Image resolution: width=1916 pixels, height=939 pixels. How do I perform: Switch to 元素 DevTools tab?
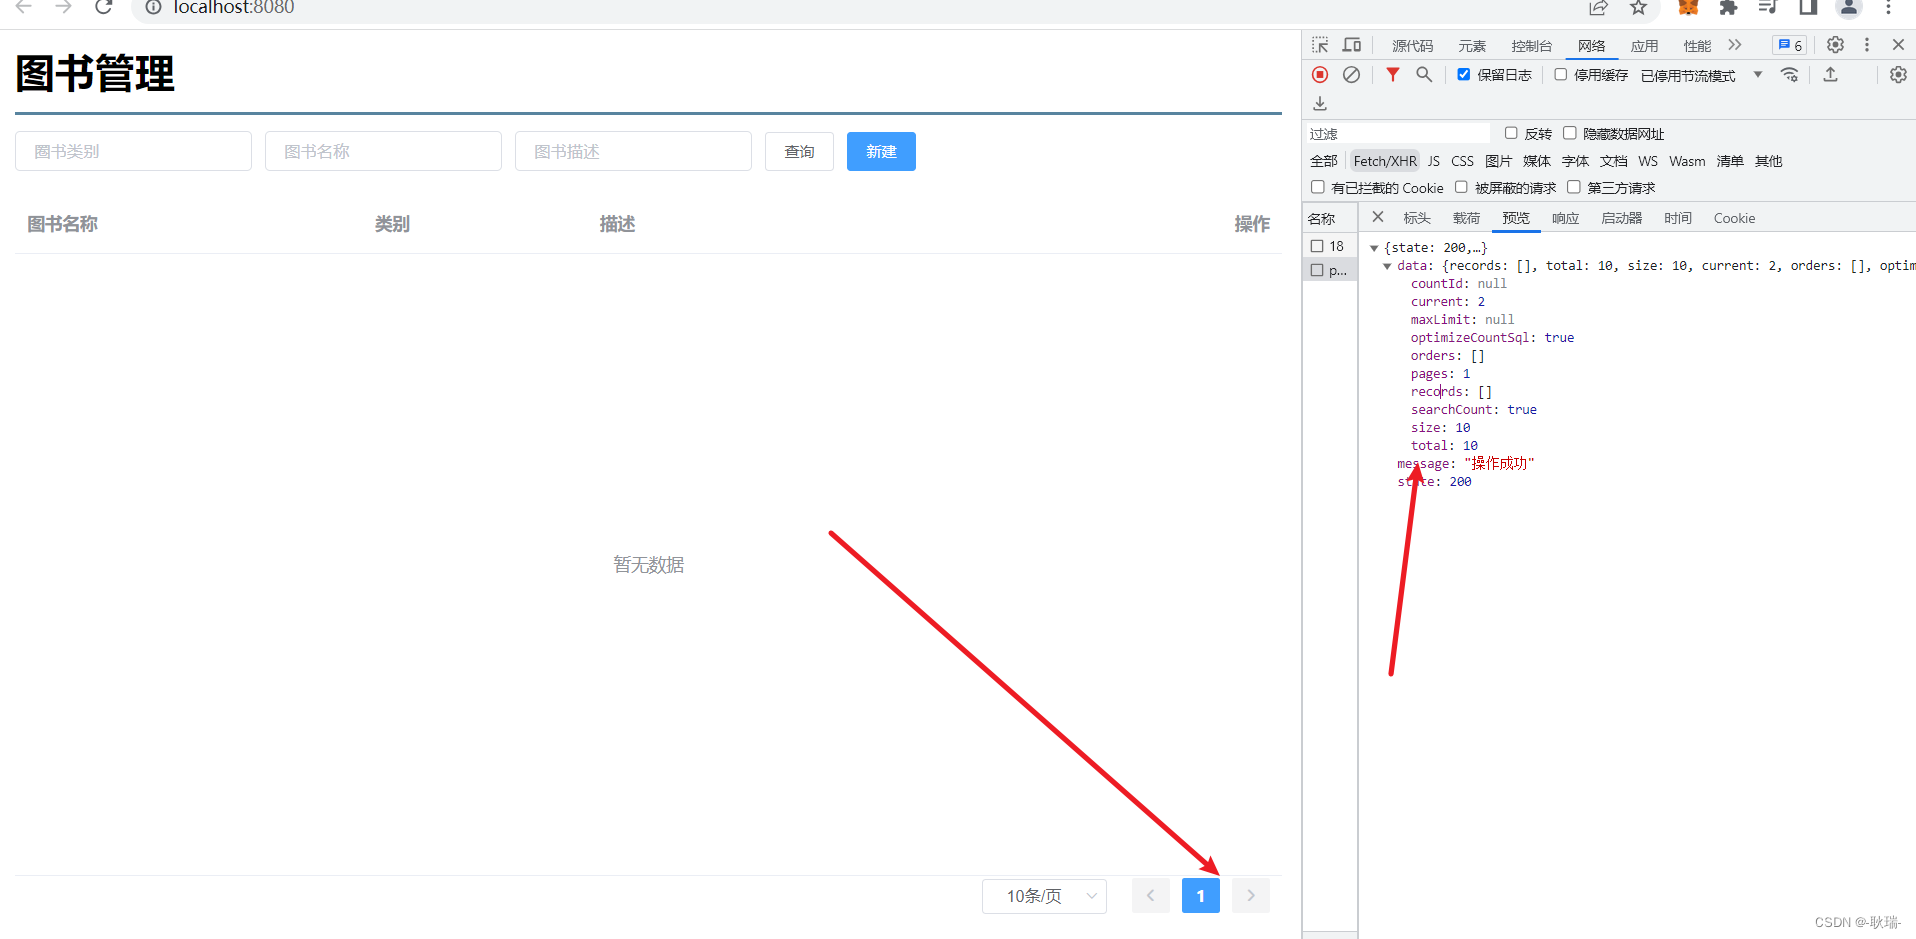1472,46
